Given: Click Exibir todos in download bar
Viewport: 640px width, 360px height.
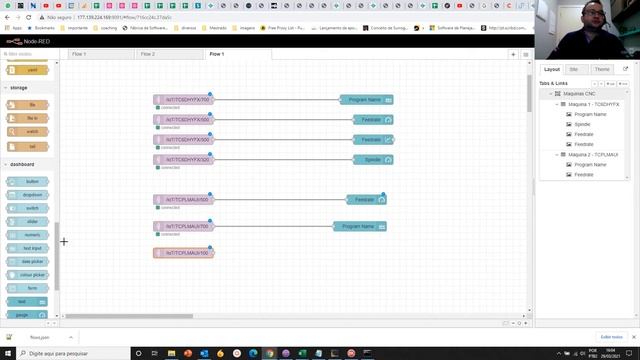Looking at the screenshot, I should (611, 337).
